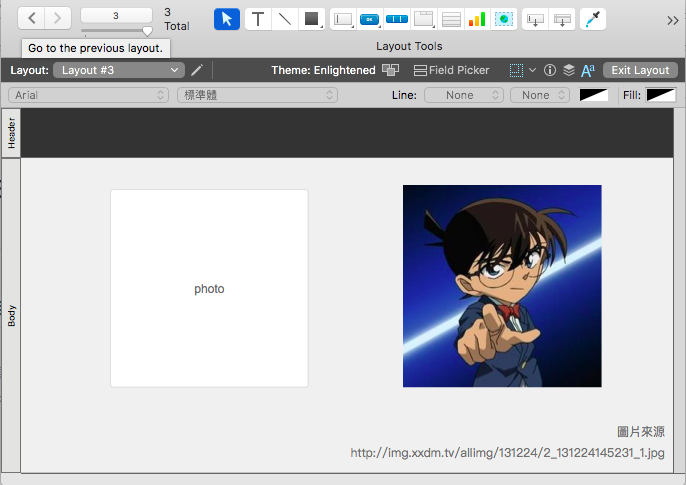Click the Exit Layout button
Image resolution: width=686 pixels, height=485 pixels.
[640, 70]
